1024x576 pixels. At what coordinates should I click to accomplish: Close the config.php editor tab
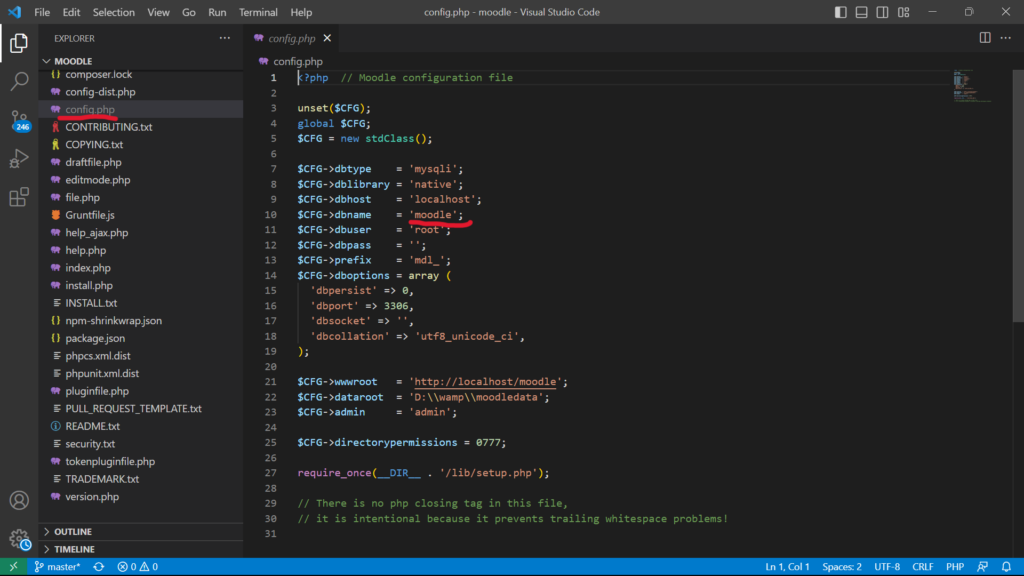point(327,38)
